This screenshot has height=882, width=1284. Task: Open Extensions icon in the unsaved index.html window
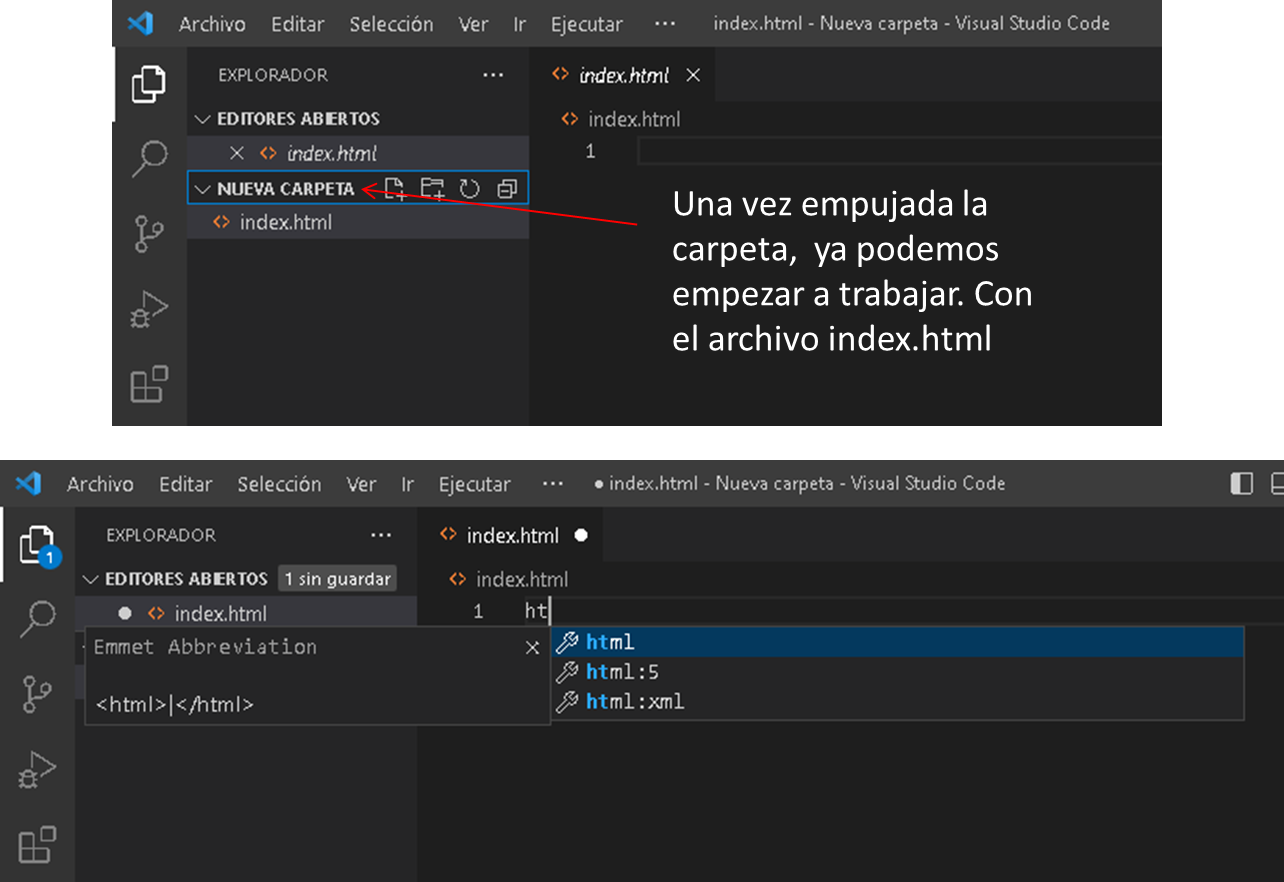click(38, 844)
